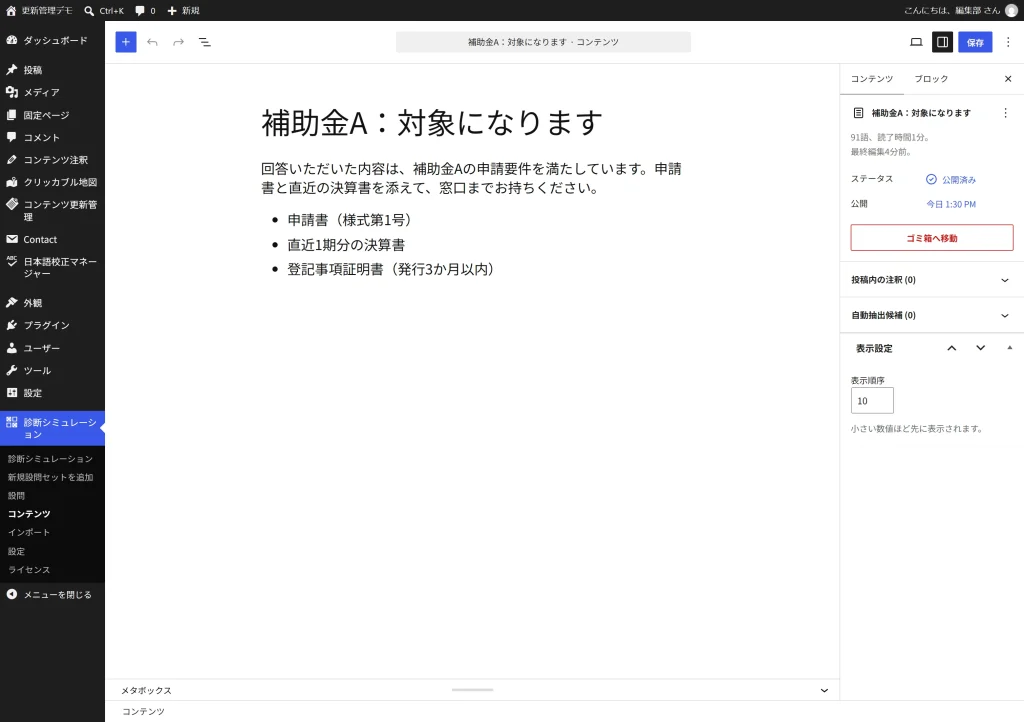This screenshot has height=722, width=1024.
Task: Change publish date 今日 1:30 PM
Action: tap(951, 204)
